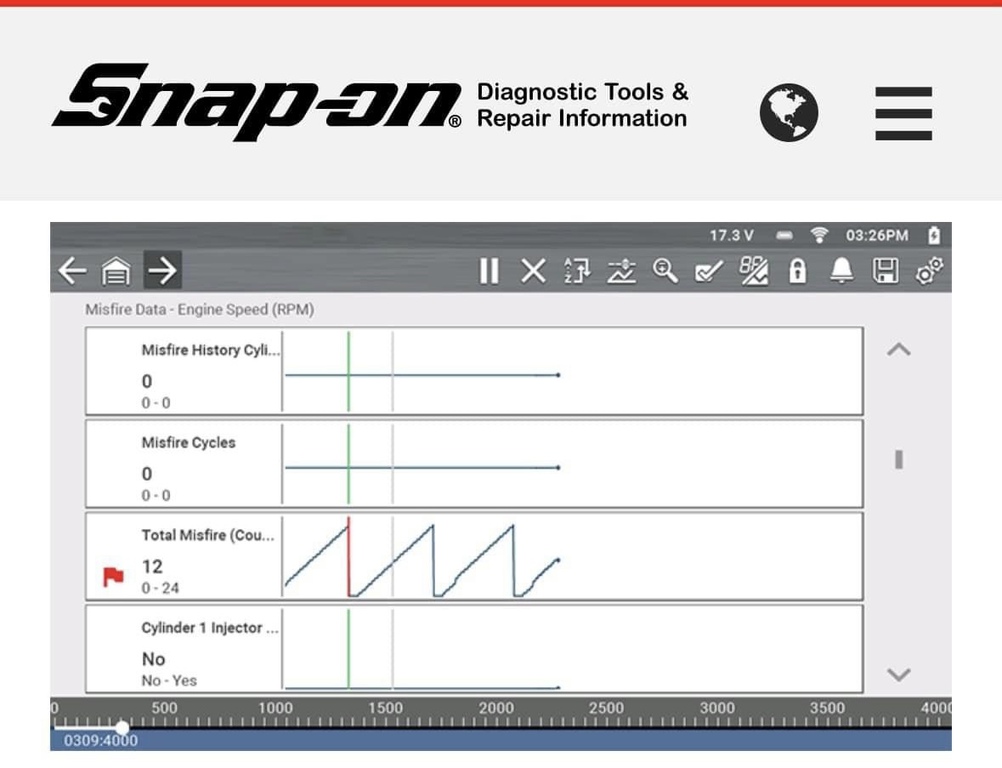
Task: Click the timeline position slider handle
Action: tap(121, 727)
